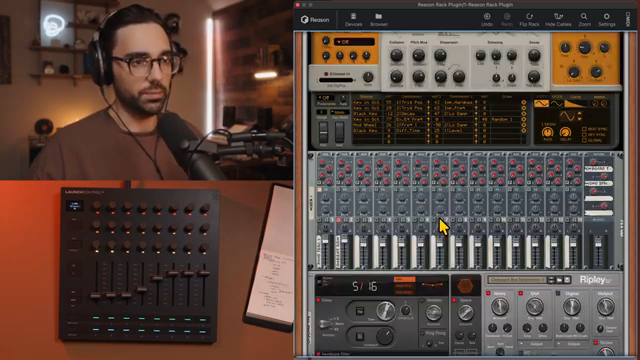The height and width of the screenshot is (360, 640).
Task: Click the Space Amount knob
Action: [465, 313]
